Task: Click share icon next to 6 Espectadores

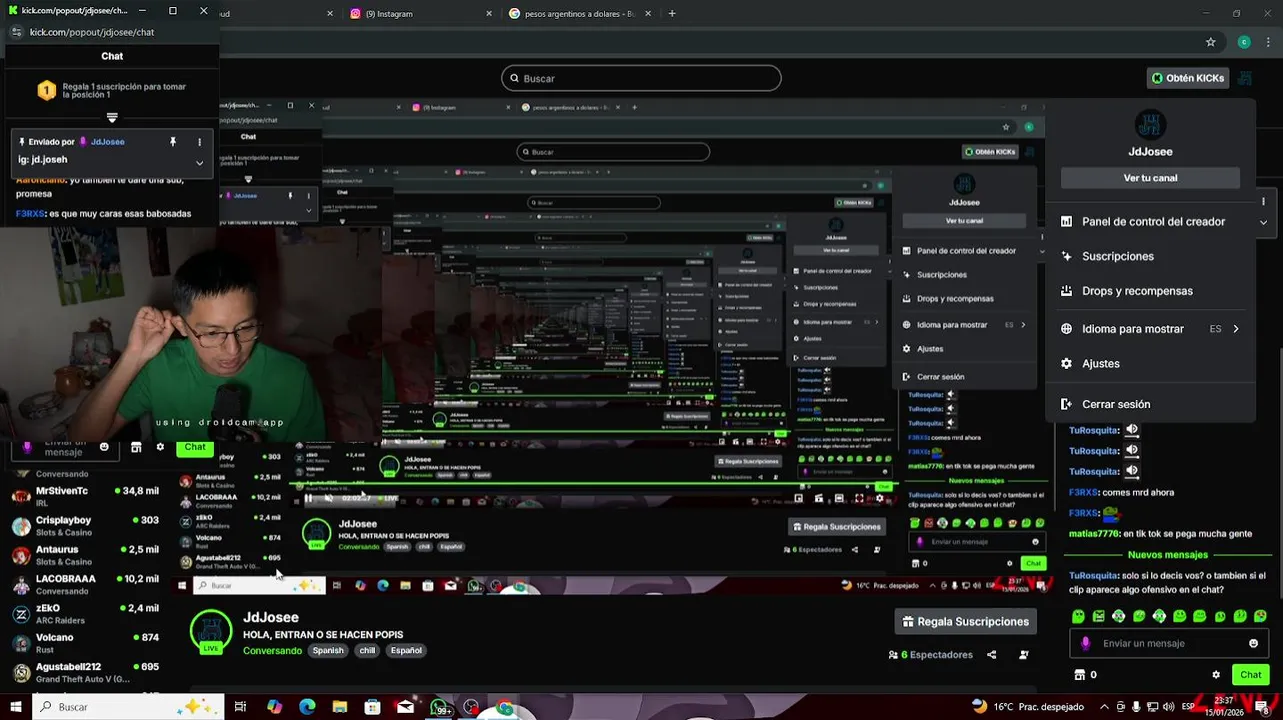Action: pos(991,655)
